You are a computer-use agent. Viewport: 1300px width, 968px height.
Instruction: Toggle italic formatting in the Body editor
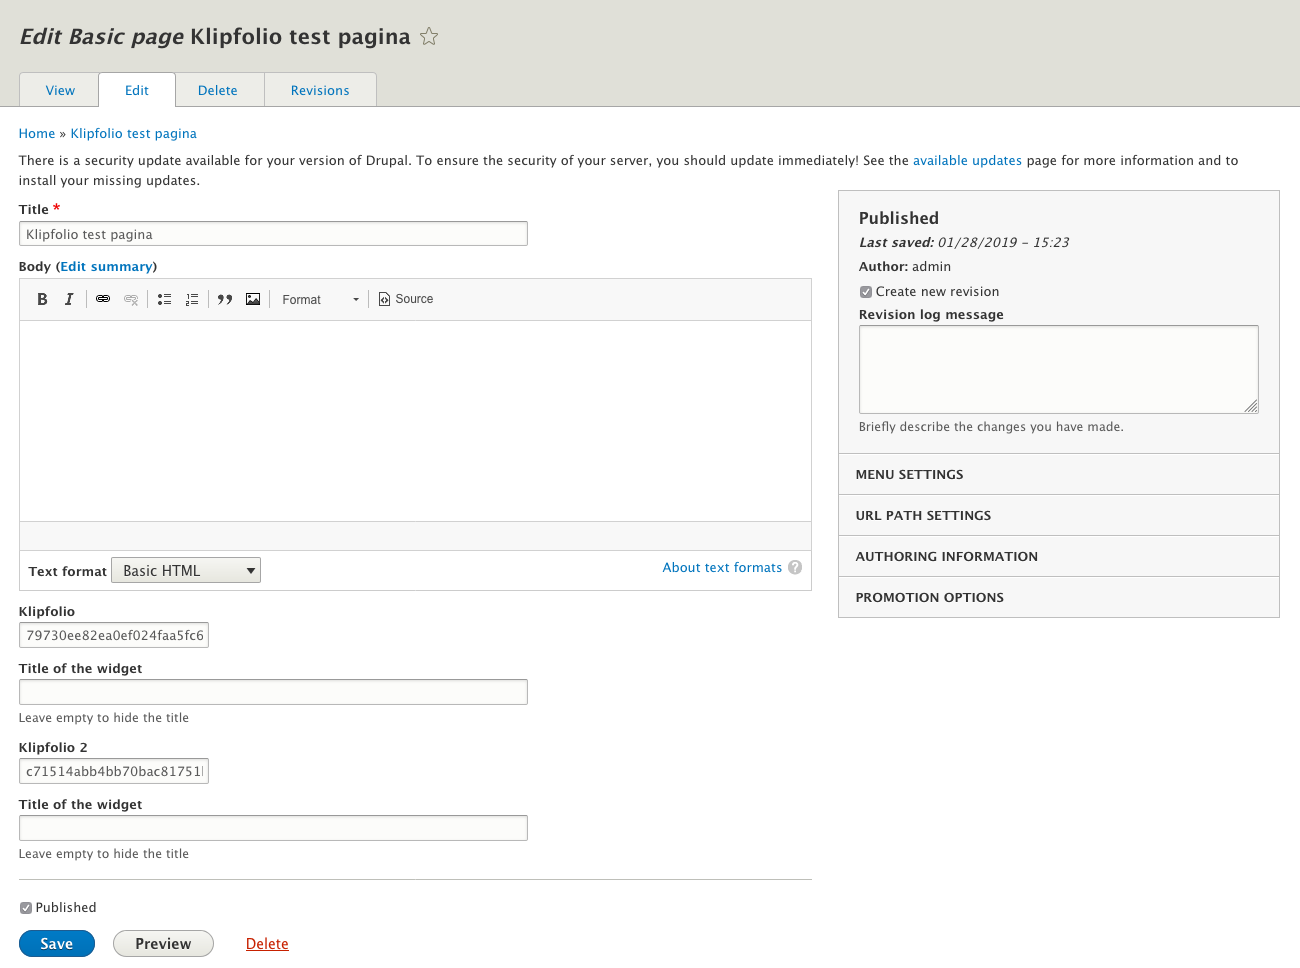(69, 298)
